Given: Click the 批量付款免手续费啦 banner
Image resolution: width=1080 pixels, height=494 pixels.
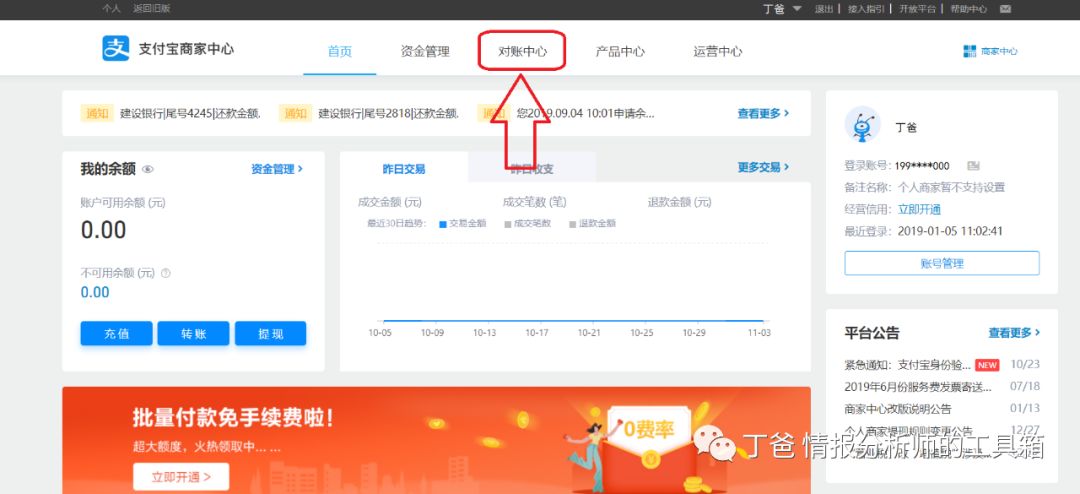Looking at the screenshot, I should coord(436,440).
